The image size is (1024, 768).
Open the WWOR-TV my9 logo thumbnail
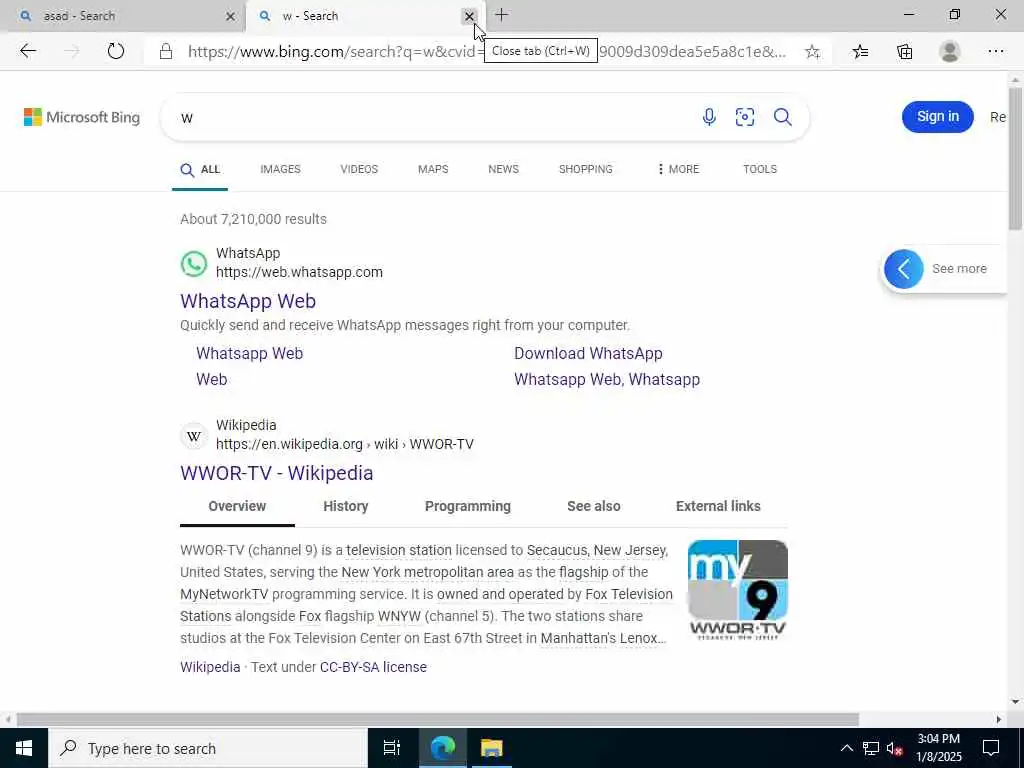click(x=738, y=590)
